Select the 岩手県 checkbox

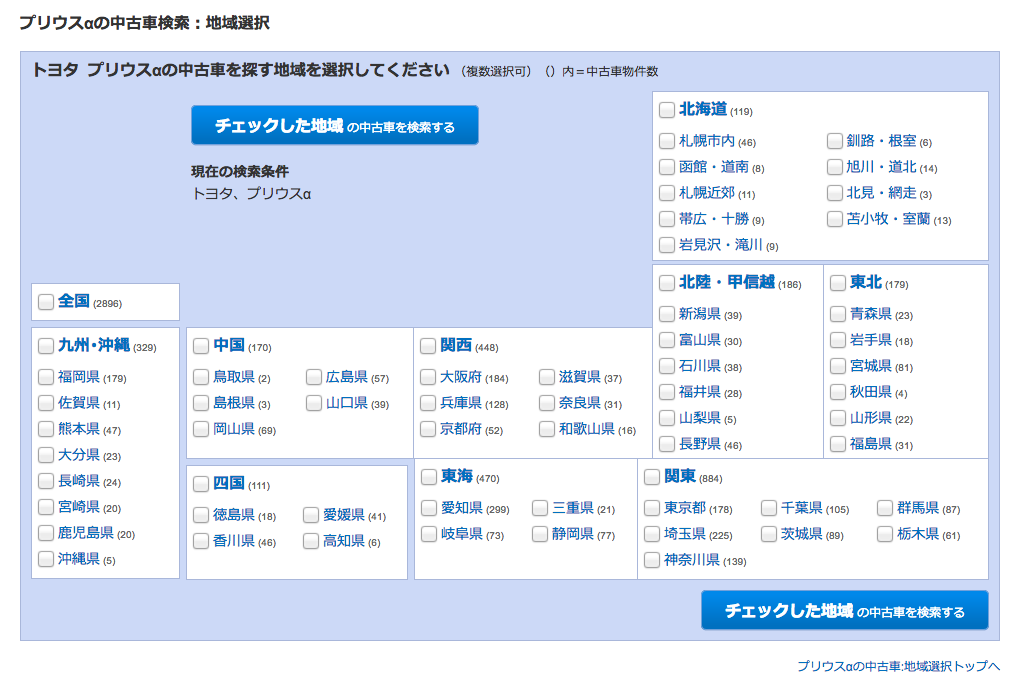click(x=838, y=340)
